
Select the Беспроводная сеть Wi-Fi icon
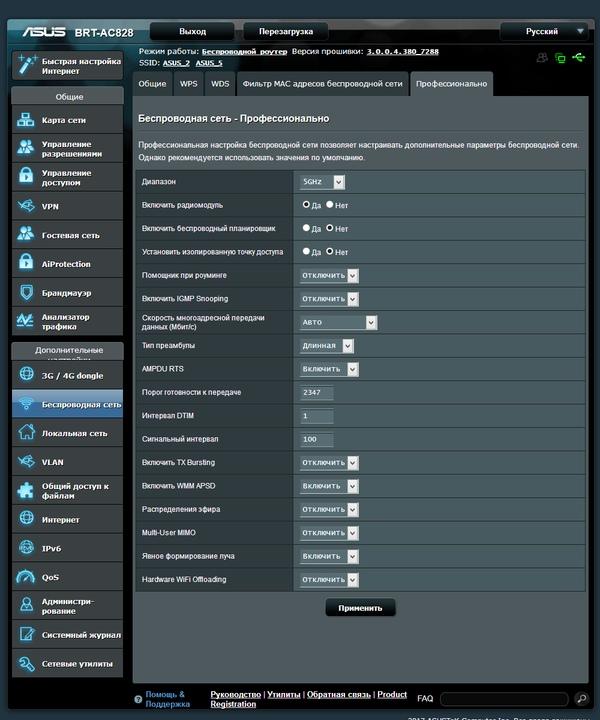(26, 403)
